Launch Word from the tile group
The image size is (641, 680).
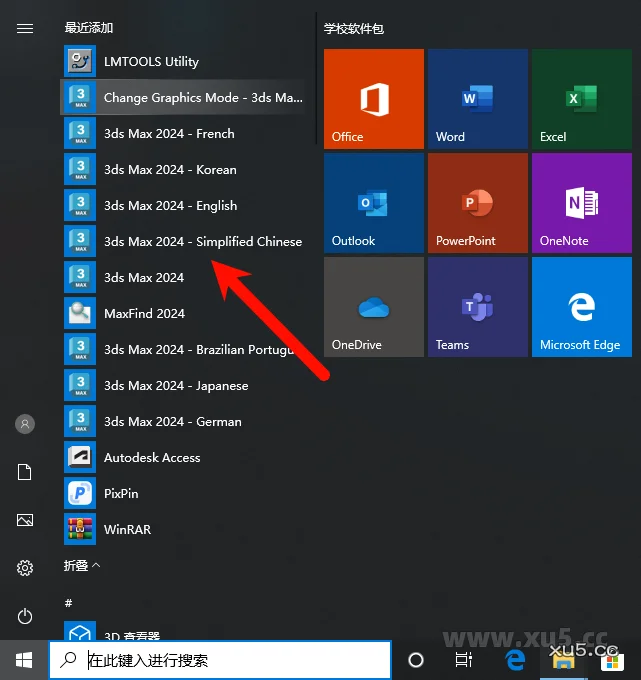click(477, 99)
